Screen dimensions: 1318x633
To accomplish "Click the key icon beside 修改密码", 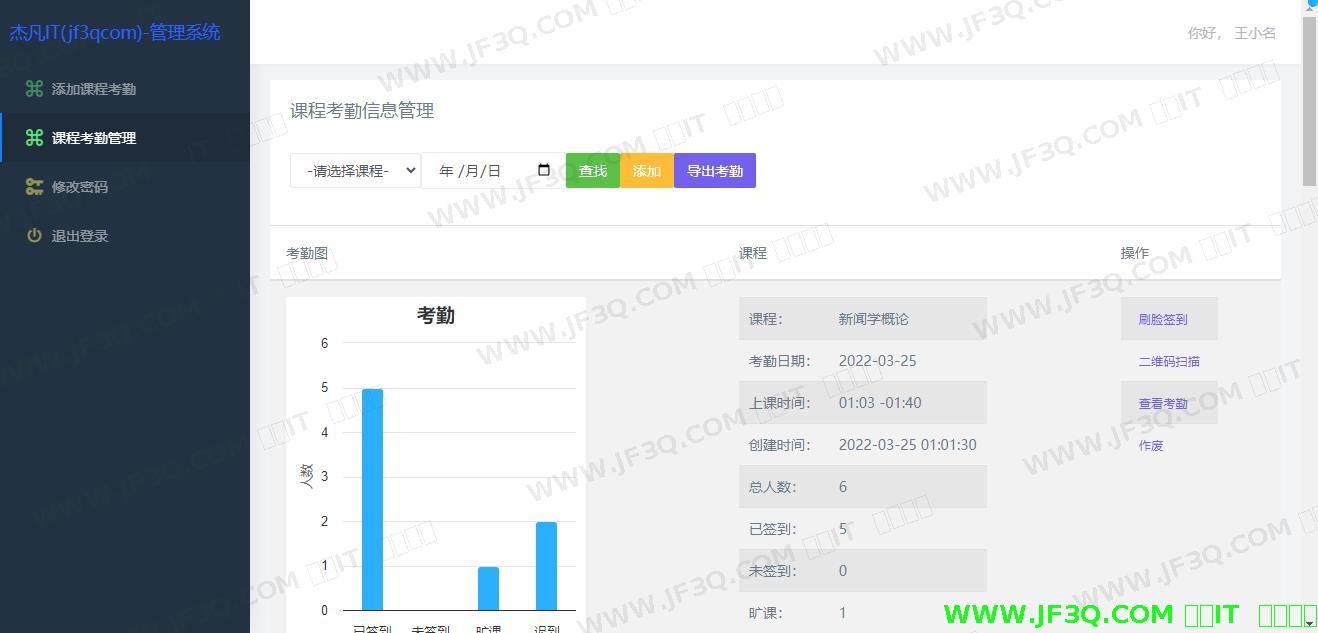I will [34, 187].
